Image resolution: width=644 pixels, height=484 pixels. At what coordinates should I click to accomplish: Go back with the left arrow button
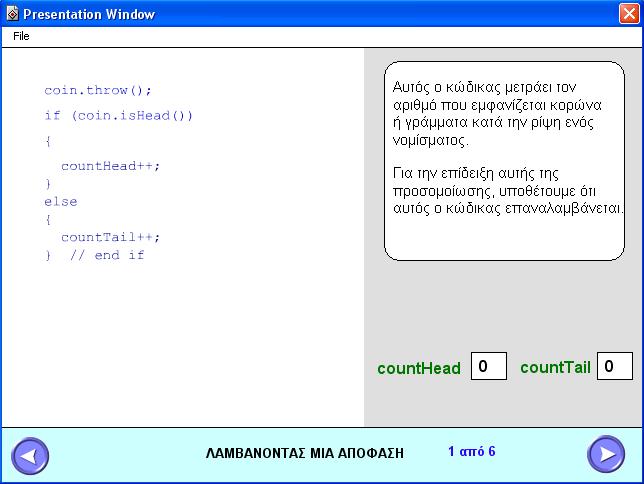30,456
